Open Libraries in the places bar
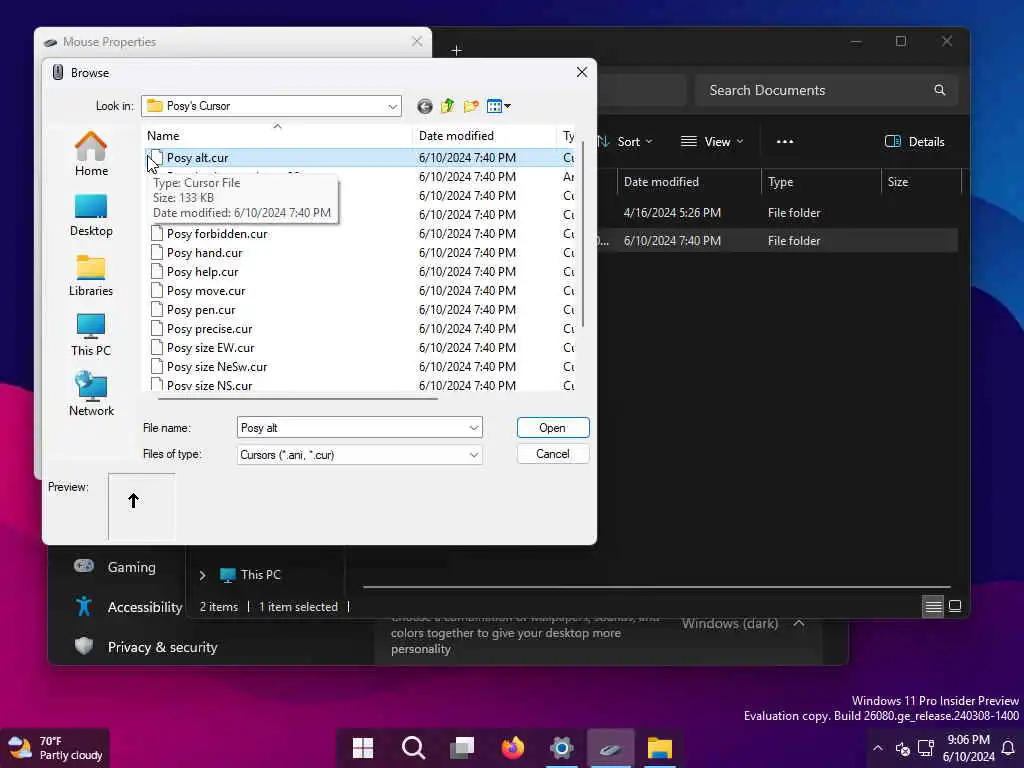This screenshot has height=768, width=1024. pos(91,276)
